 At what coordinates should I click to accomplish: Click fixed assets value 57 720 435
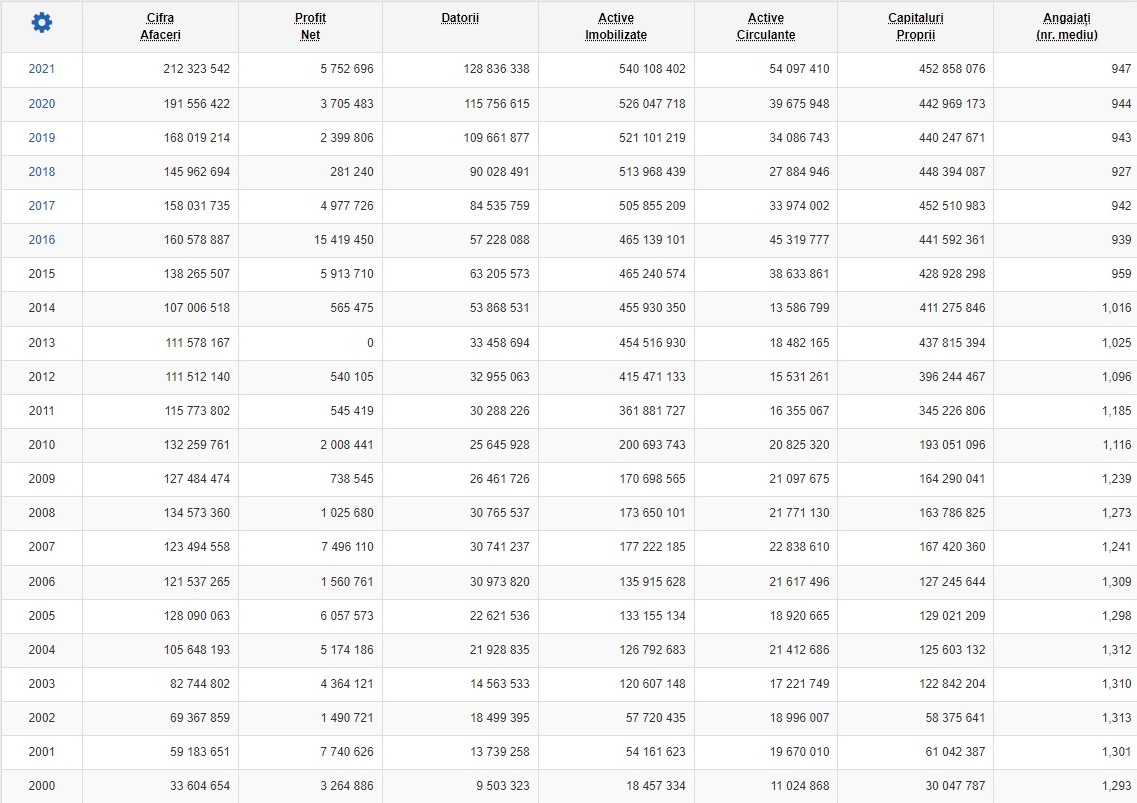click(656, 719)
